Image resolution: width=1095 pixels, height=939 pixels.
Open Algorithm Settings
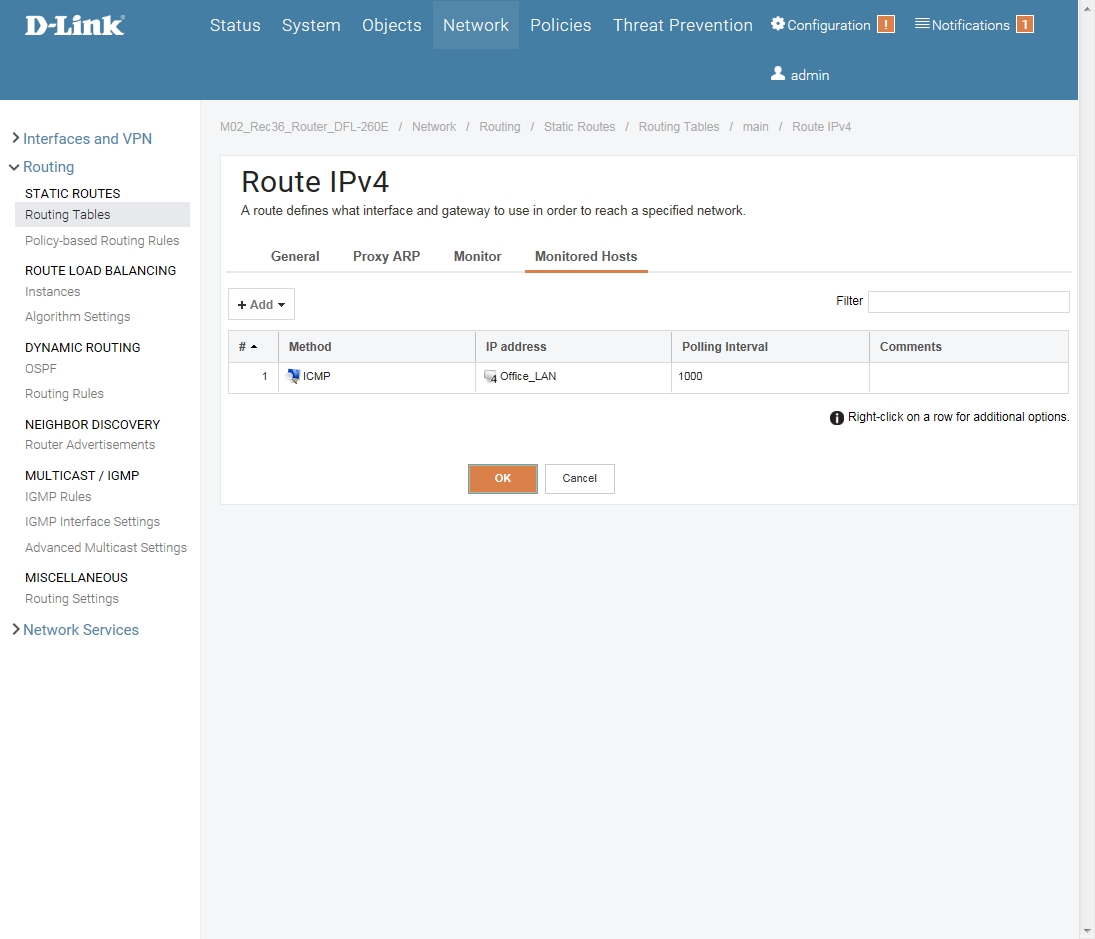pos(78,316)
